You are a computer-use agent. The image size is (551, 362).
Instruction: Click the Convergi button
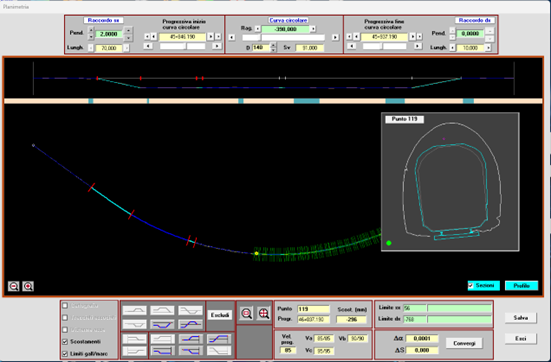(x=464, y=343)
